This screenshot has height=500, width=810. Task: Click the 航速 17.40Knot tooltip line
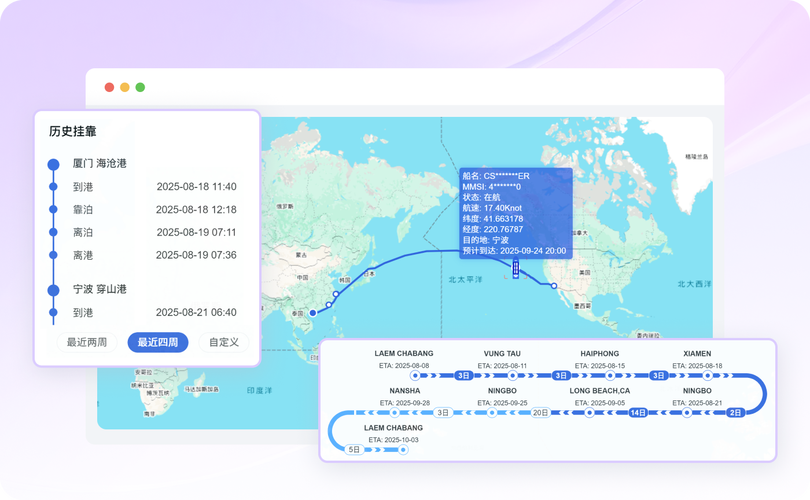pos(492,208)
